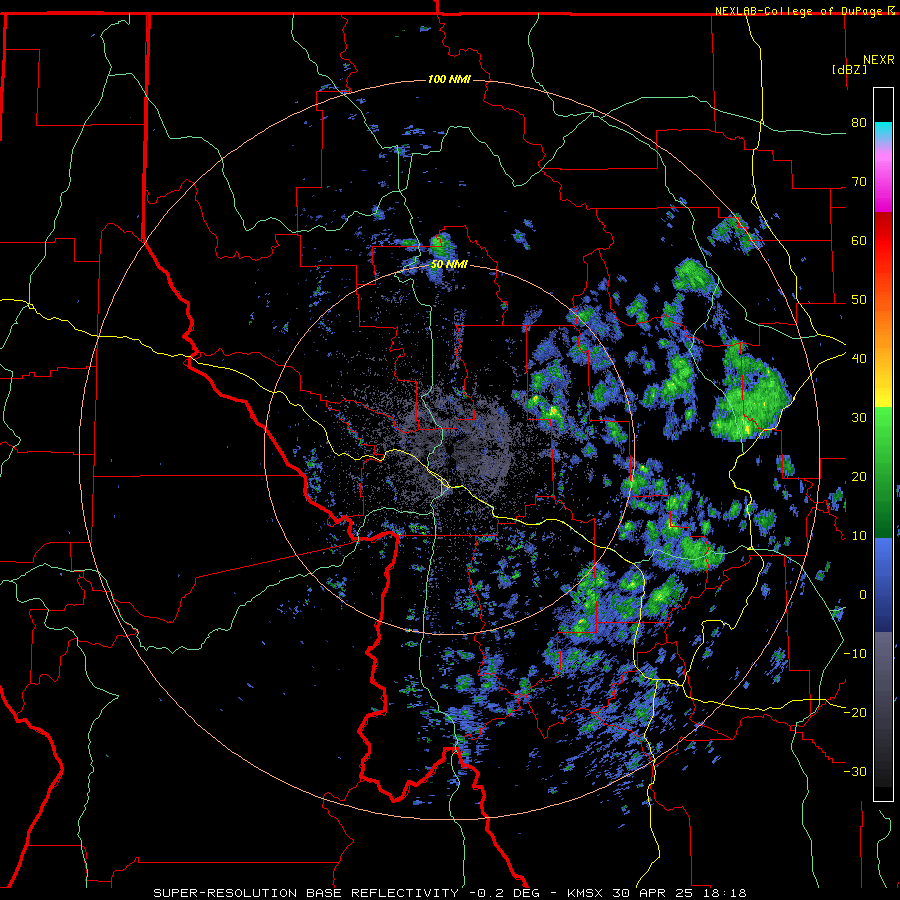900x900 pixels.
Task: Click the NEXLAB-College of DuPage watermark text
Action: [x=800, y=11]
